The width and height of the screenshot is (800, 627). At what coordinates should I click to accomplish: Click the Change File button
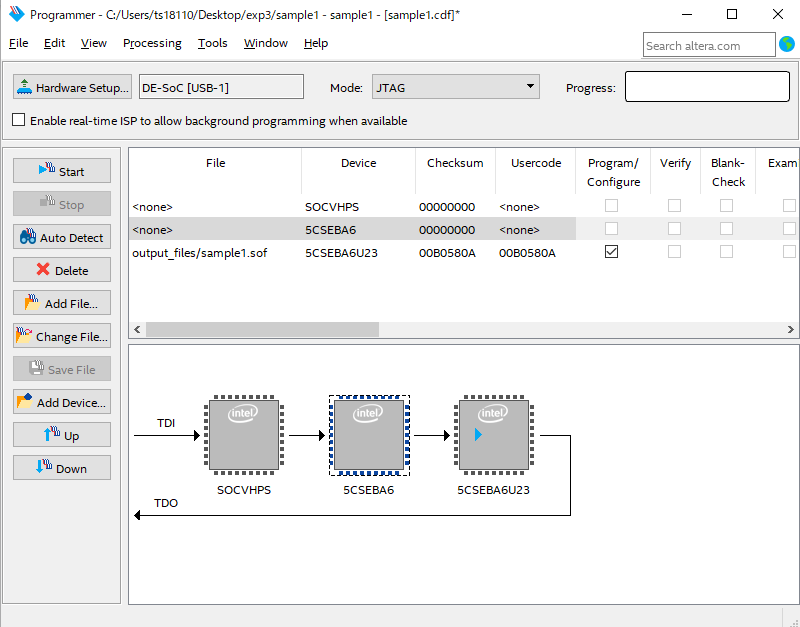tap(62, 336)
